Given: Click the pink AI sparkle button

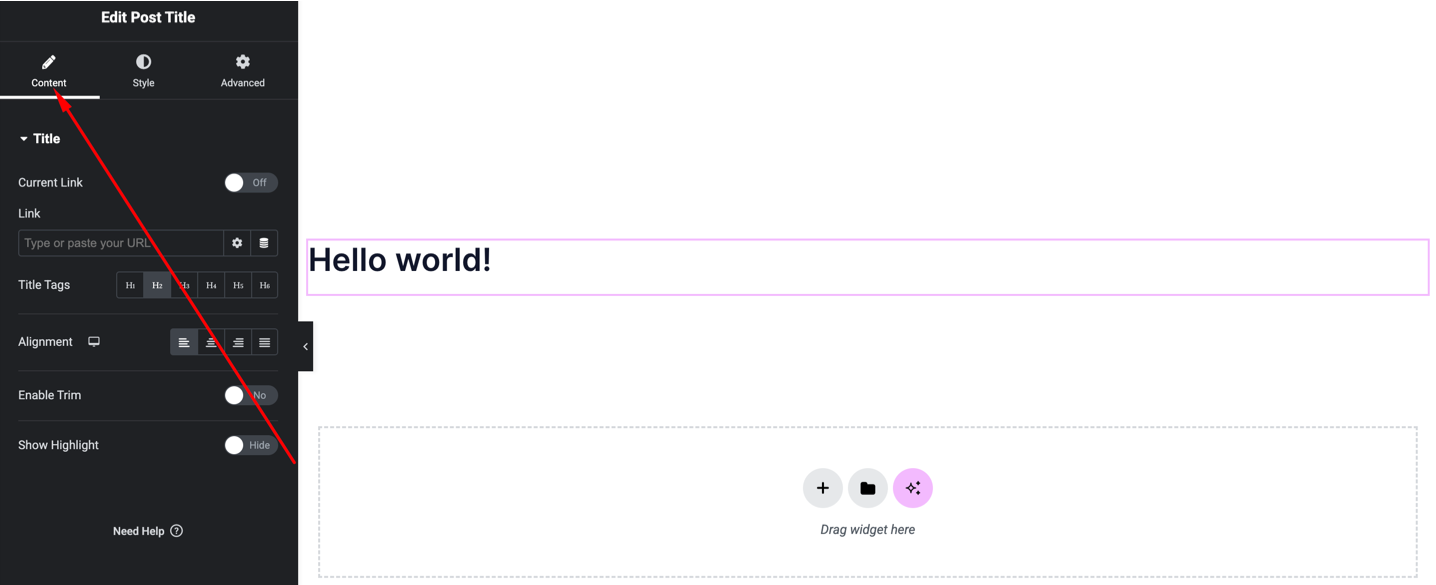Looking at the screenshot, I should coord(913,488).
